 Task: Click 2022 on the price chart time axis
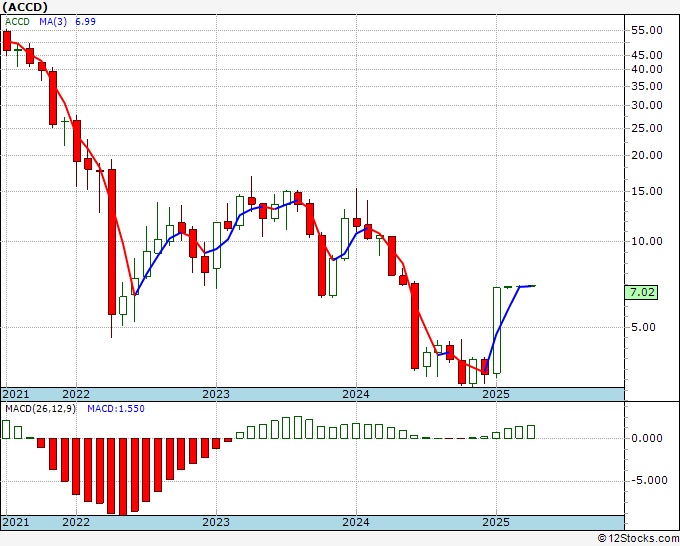coord(76,394)
